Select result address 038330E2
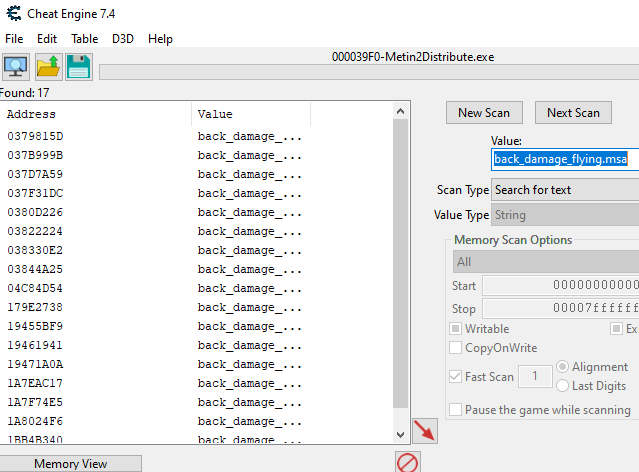The width and height of the screenshot is (639, 472). (x=35, y=250)
